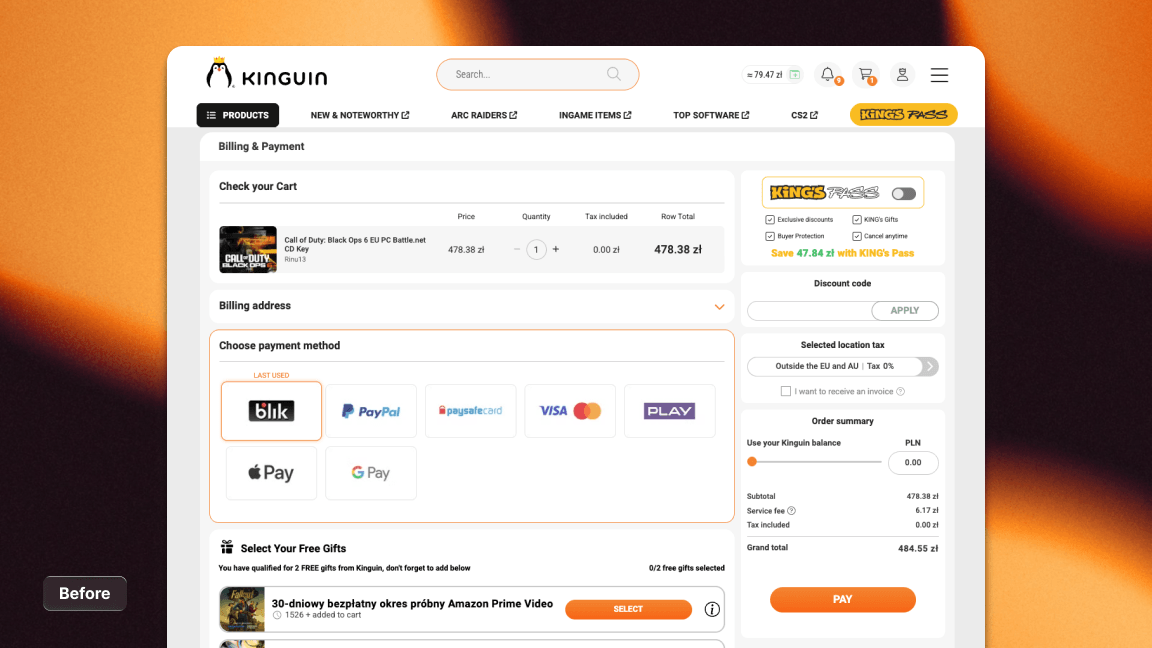Viewport: 1152px width, 648px height.
Task: Click the service fee help icon
Action: 792,511
